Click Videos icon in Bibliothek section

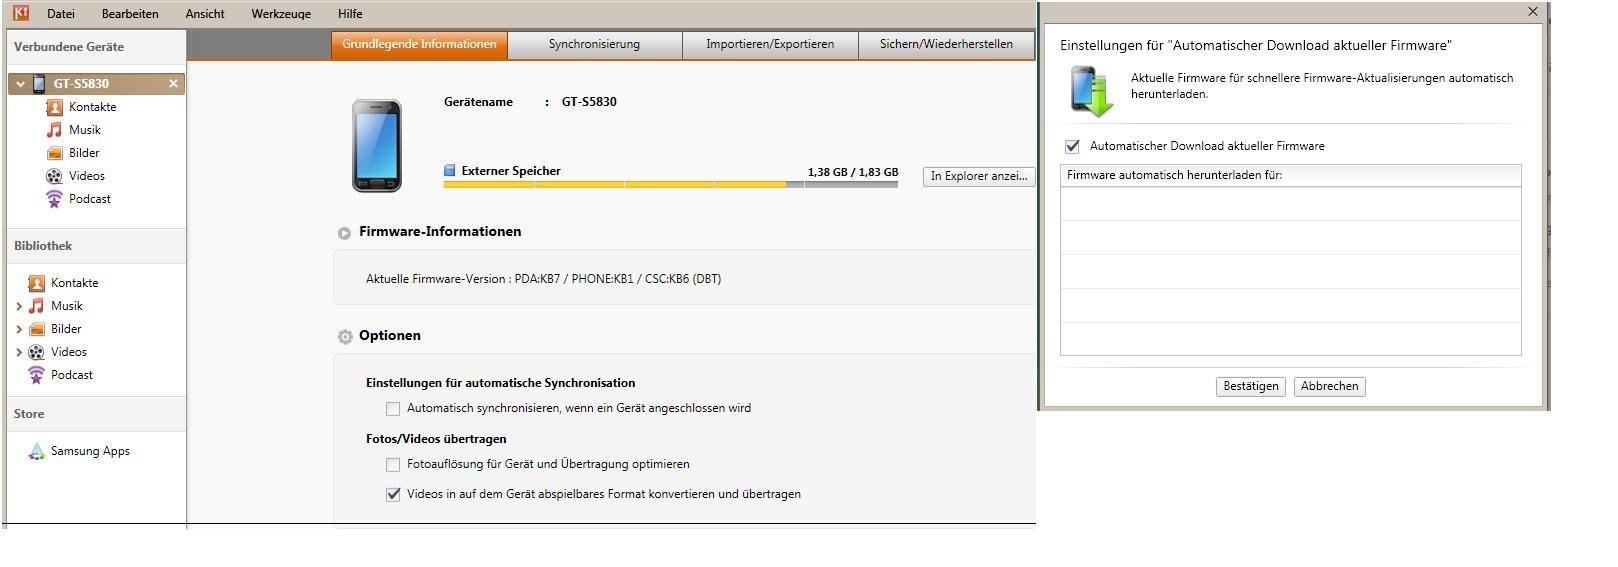pyautogui.click(x=37, y=352)
